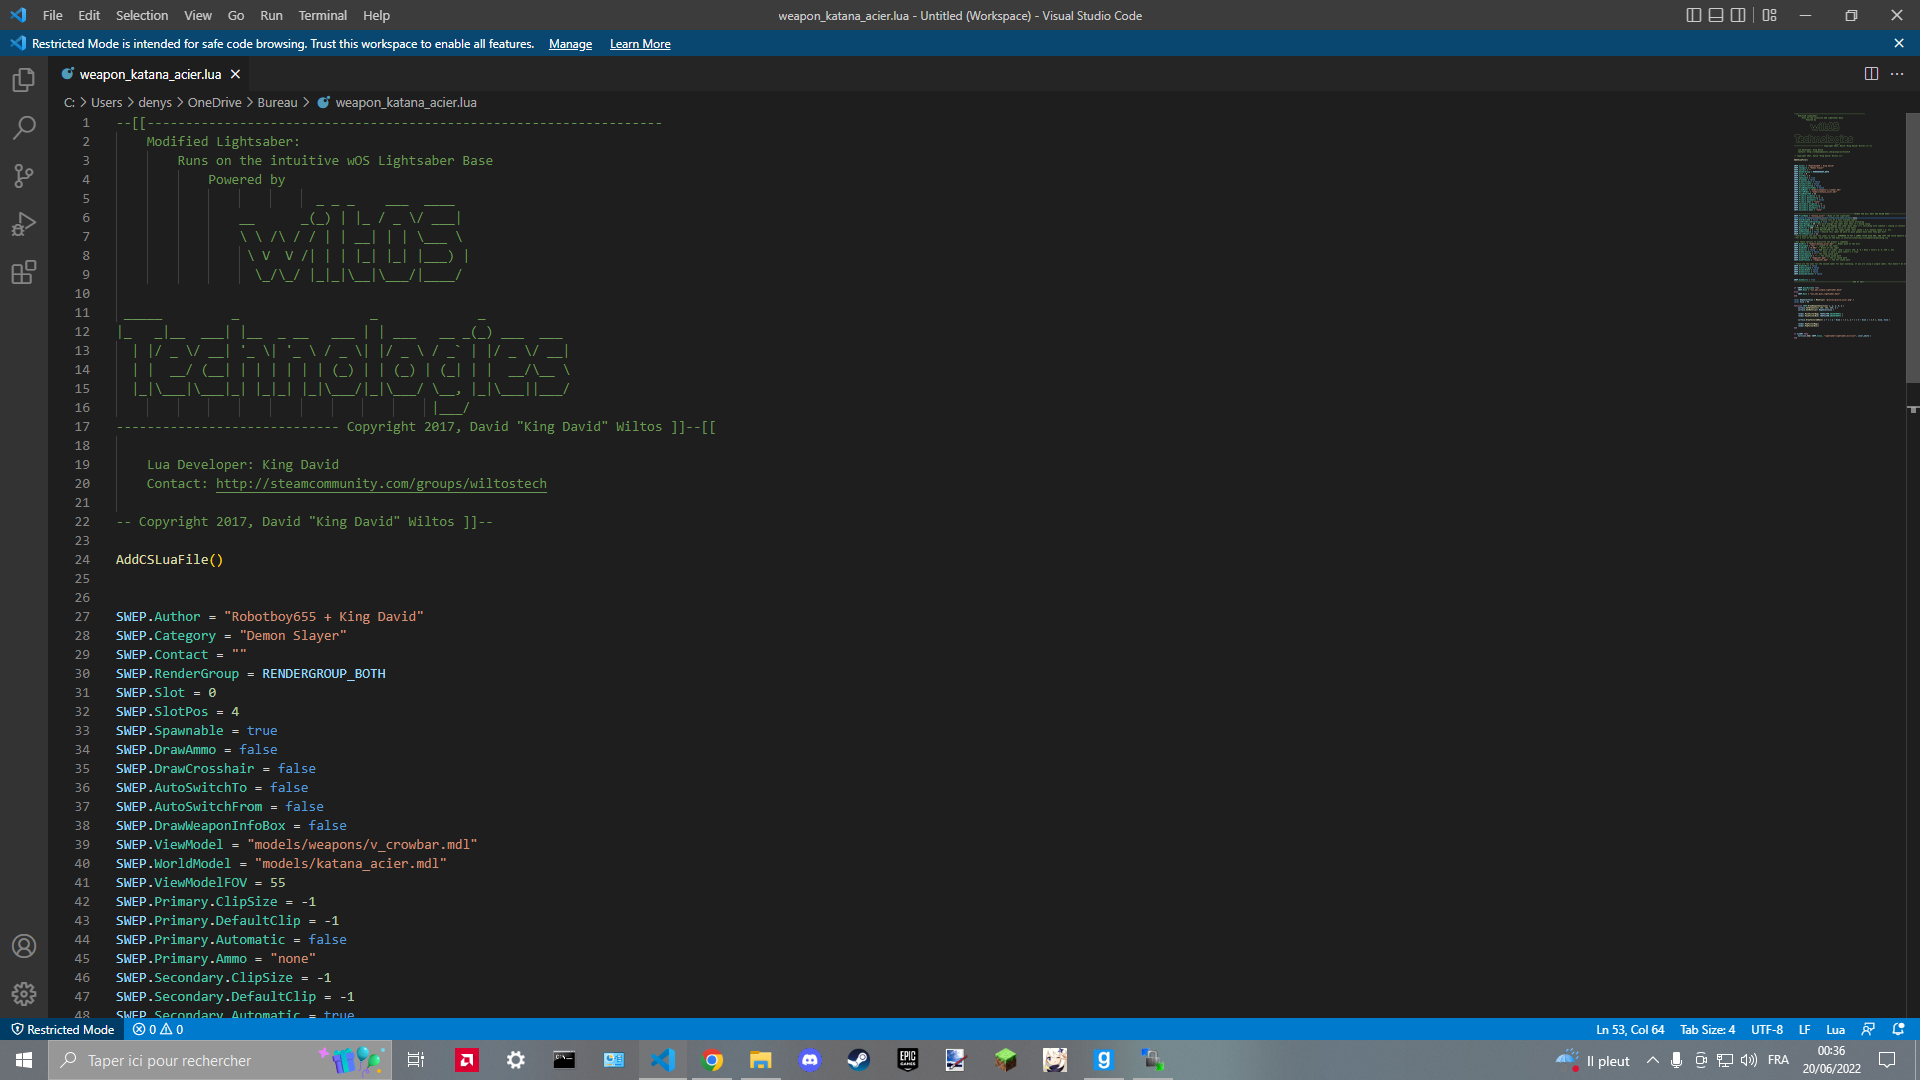Screen dimensions: 1920x1080
Task: Expand the Users breadcrumb
Action: click(x=106, y=102)
